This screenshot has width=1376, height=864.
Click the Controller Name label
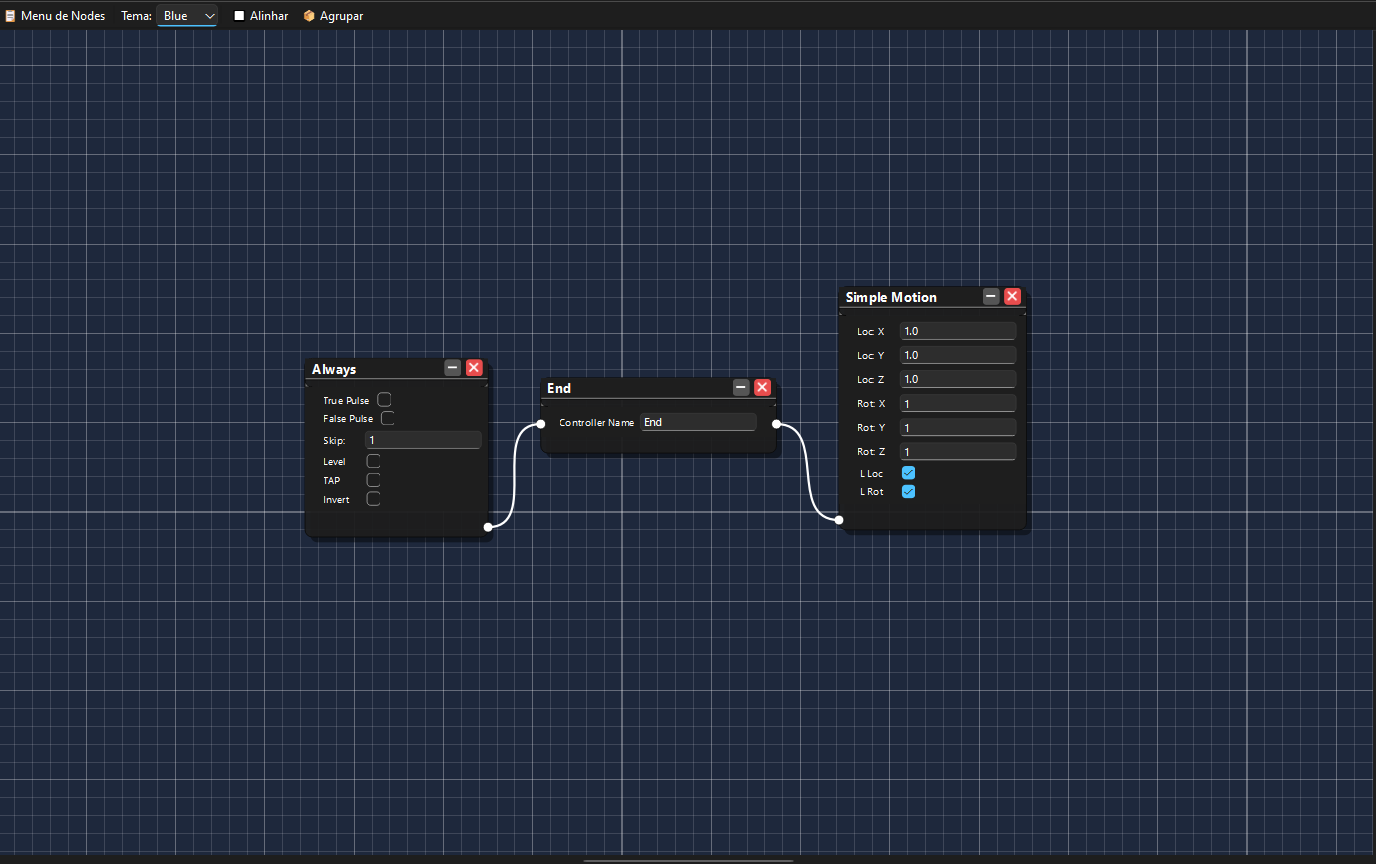[596, 423]
